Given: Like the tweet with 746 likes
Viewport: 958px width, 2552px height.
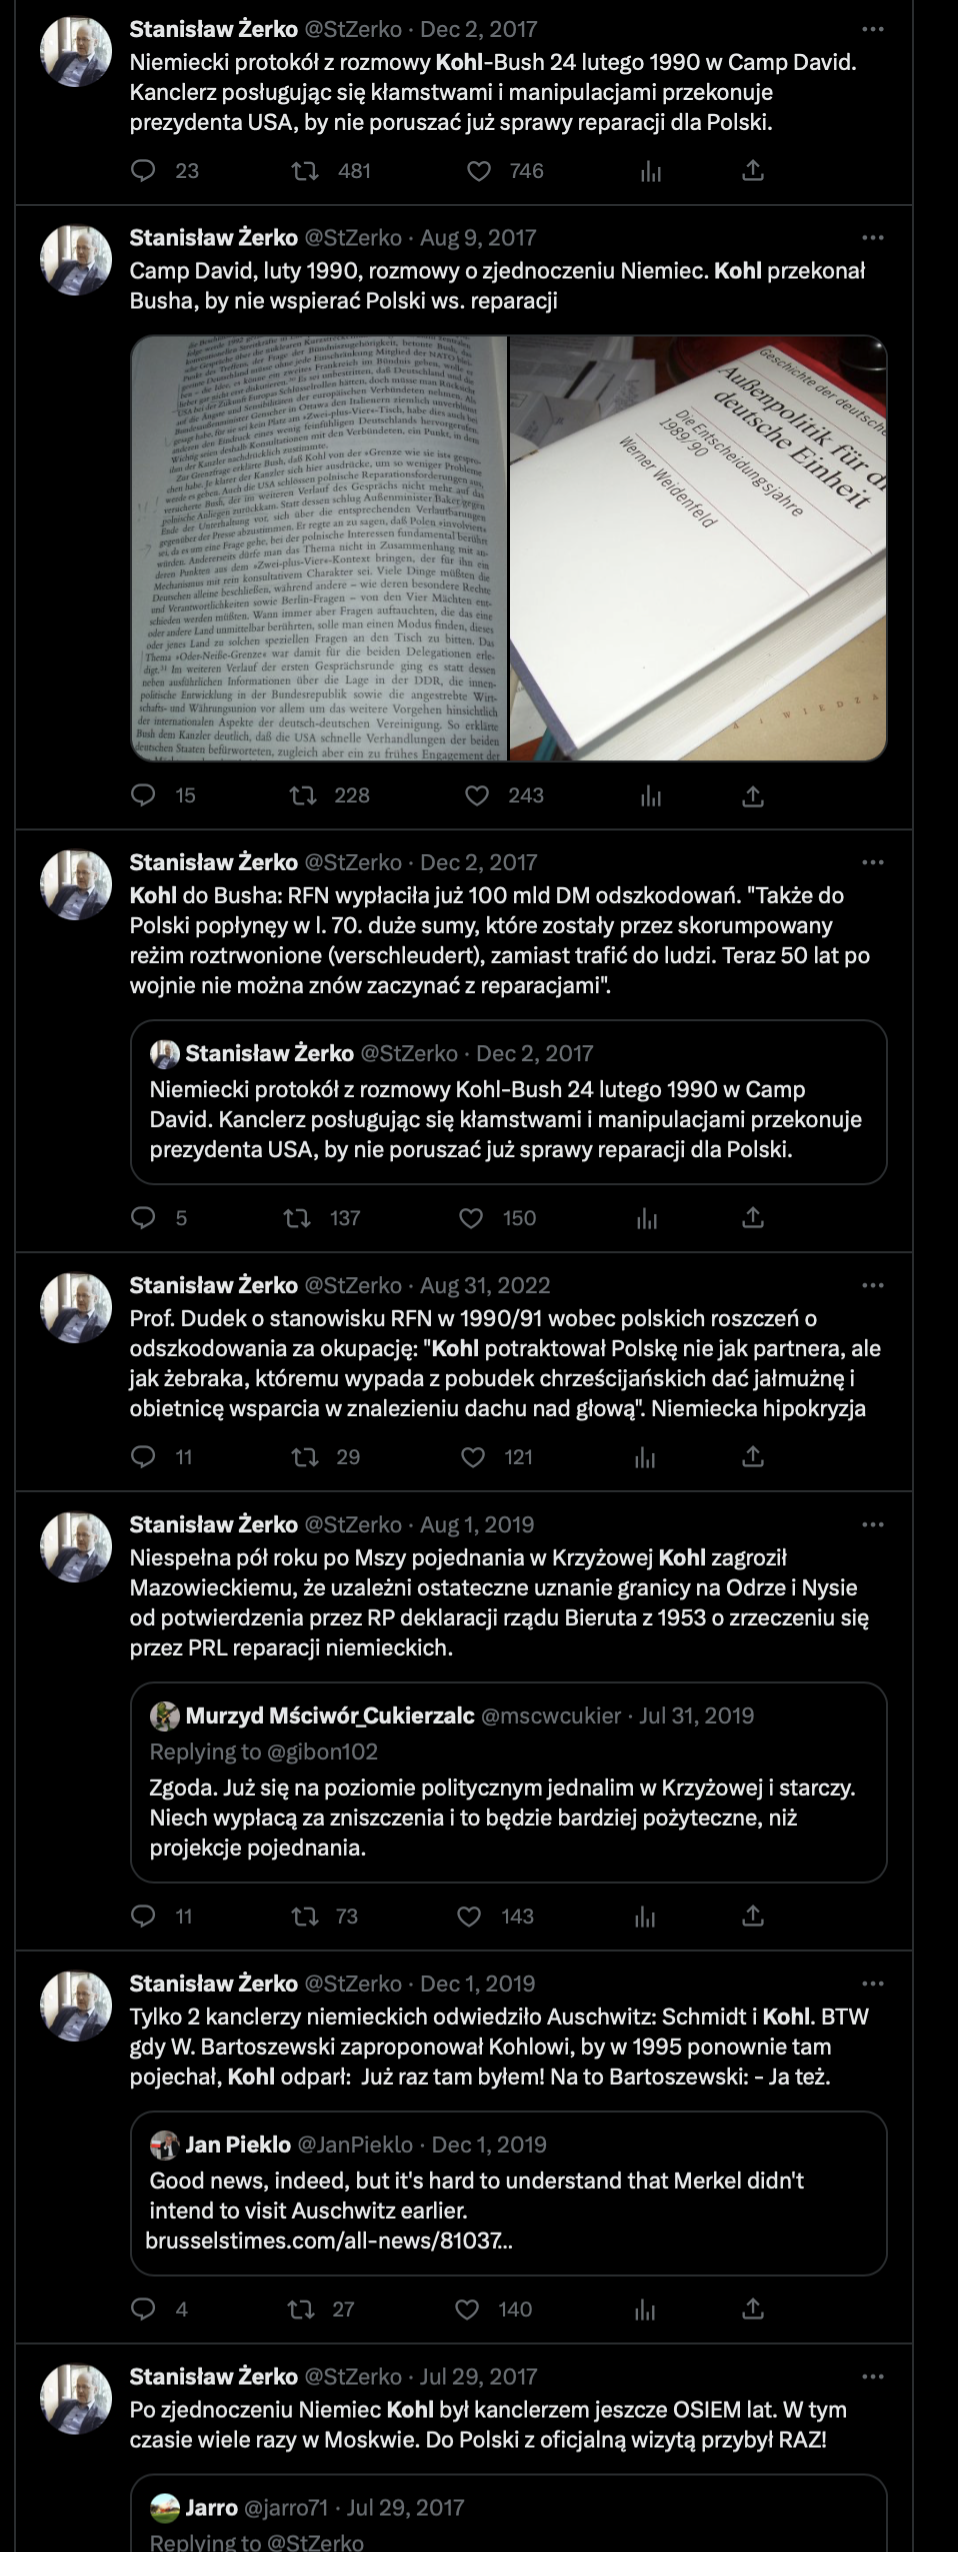Looking at the screenshot, I should tap(480, 171).
